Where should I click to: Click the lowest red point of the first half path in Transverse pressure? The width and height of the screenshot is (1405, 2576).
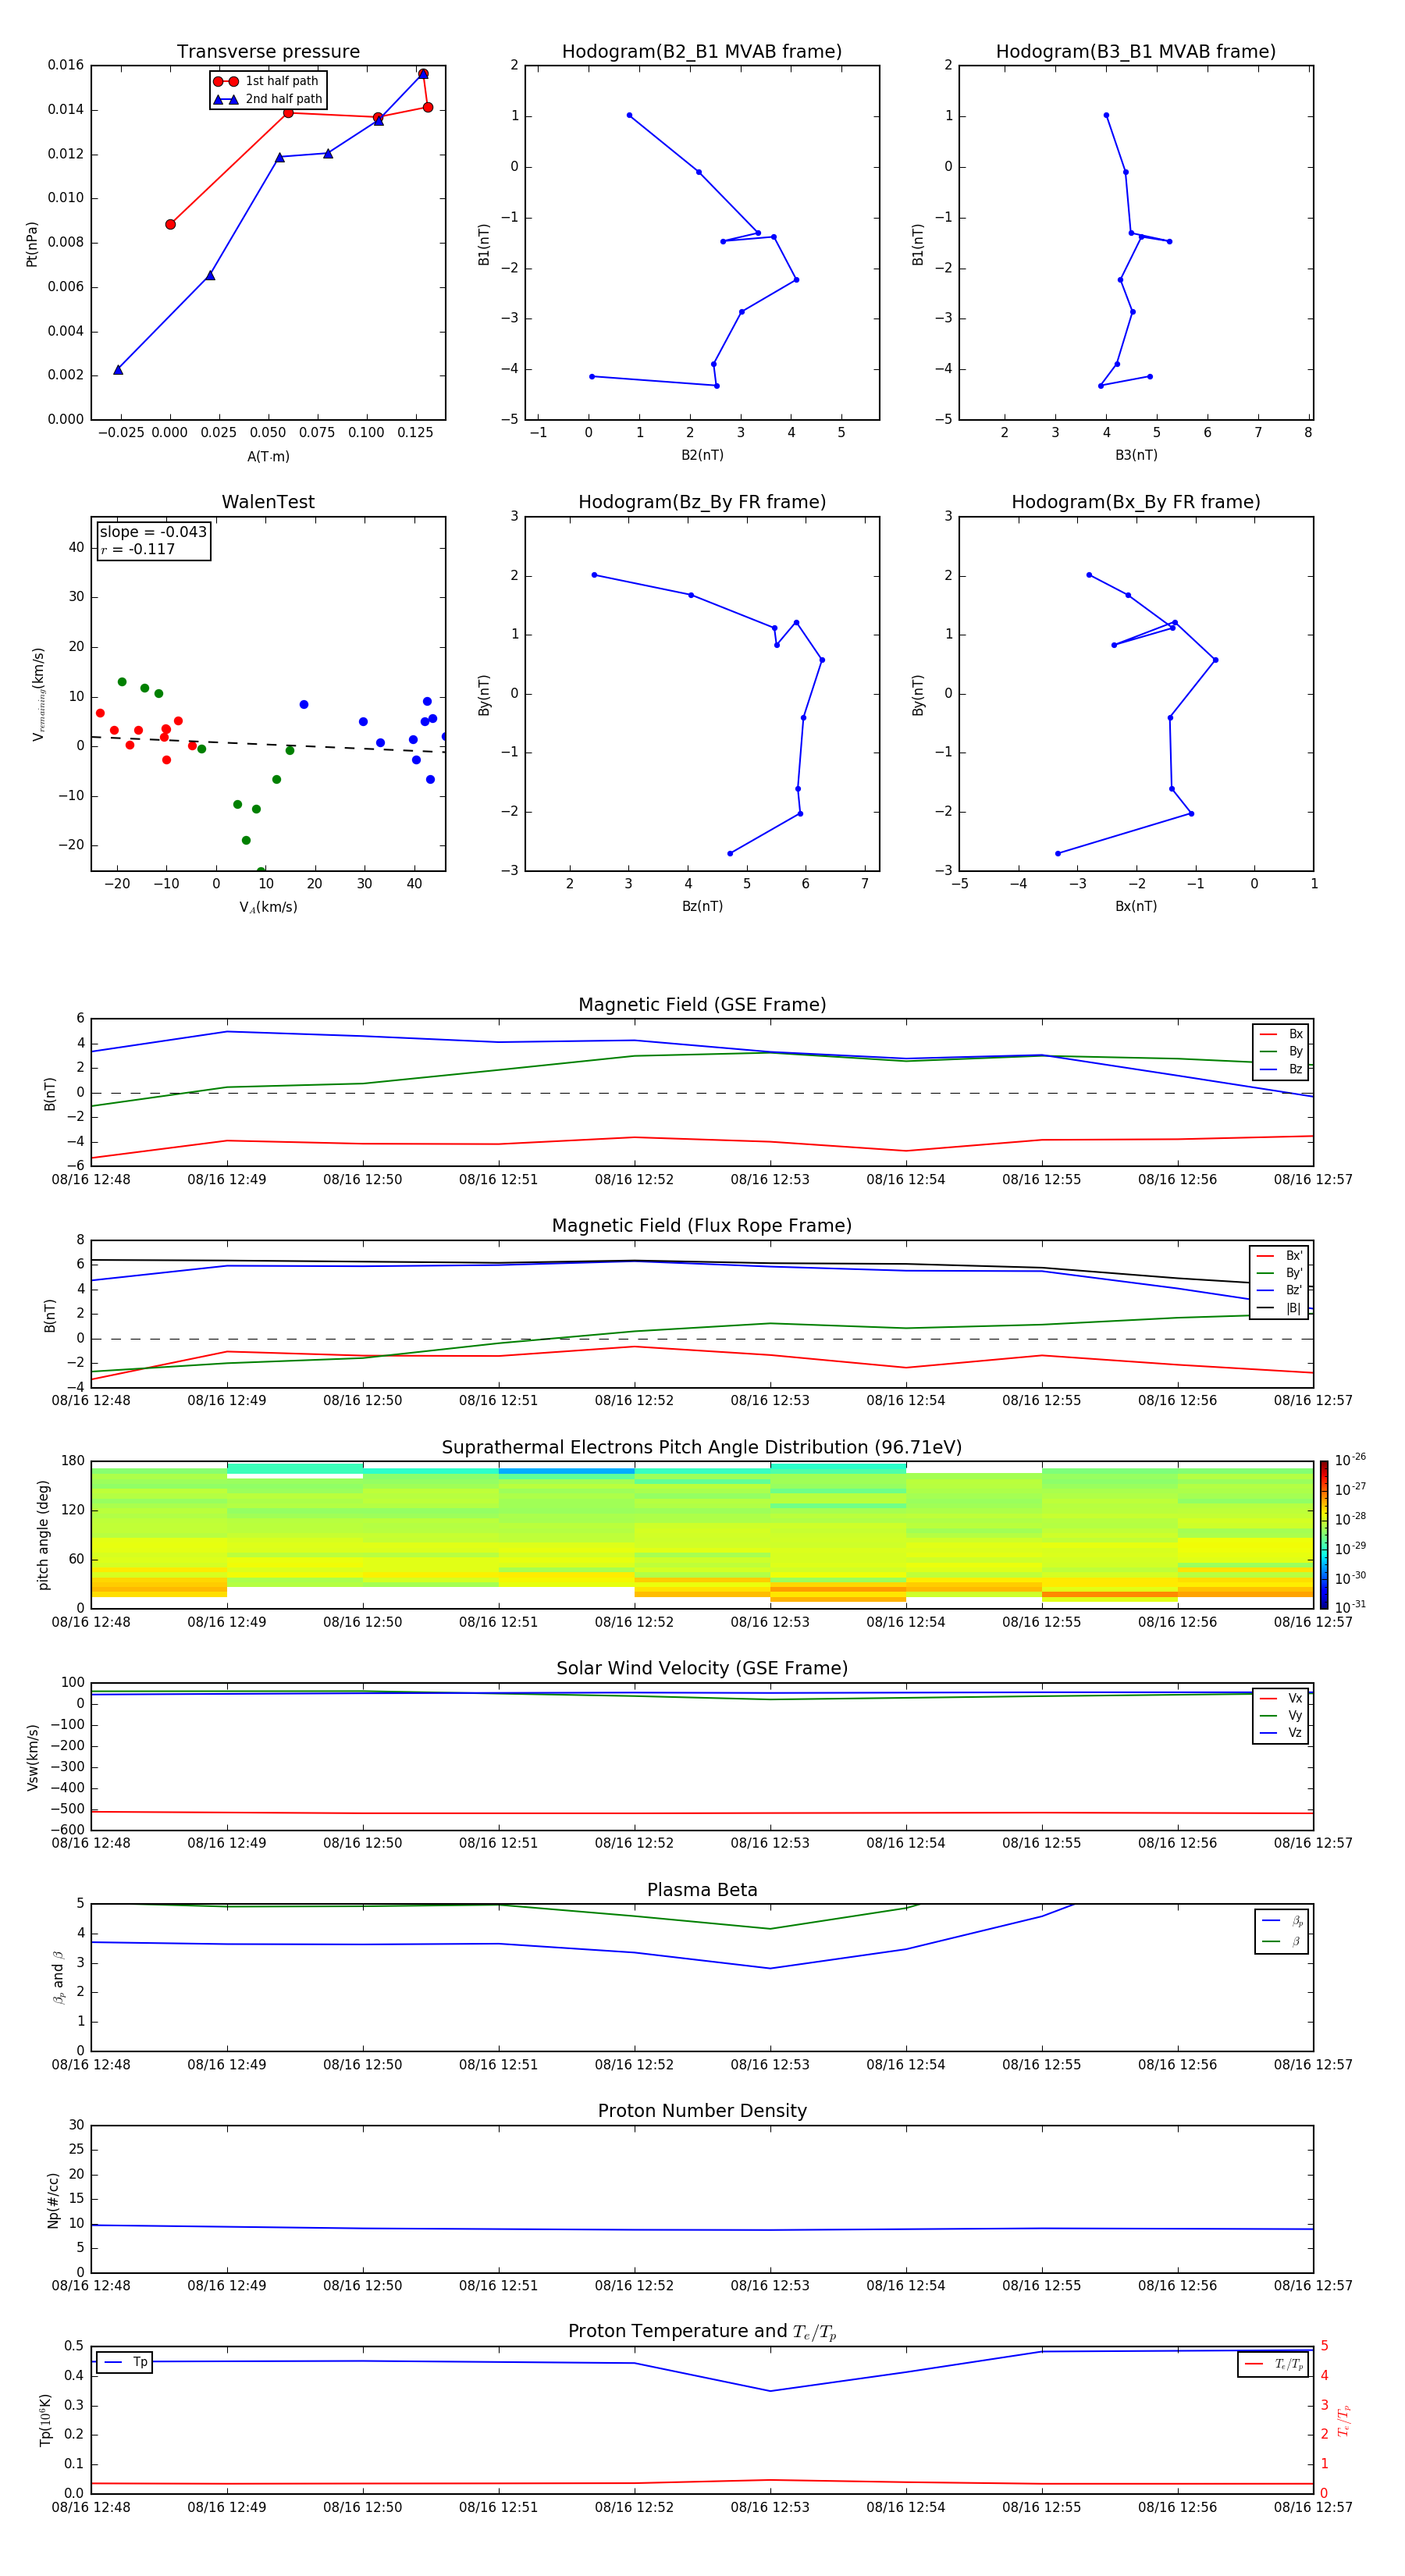click(170, 224)
